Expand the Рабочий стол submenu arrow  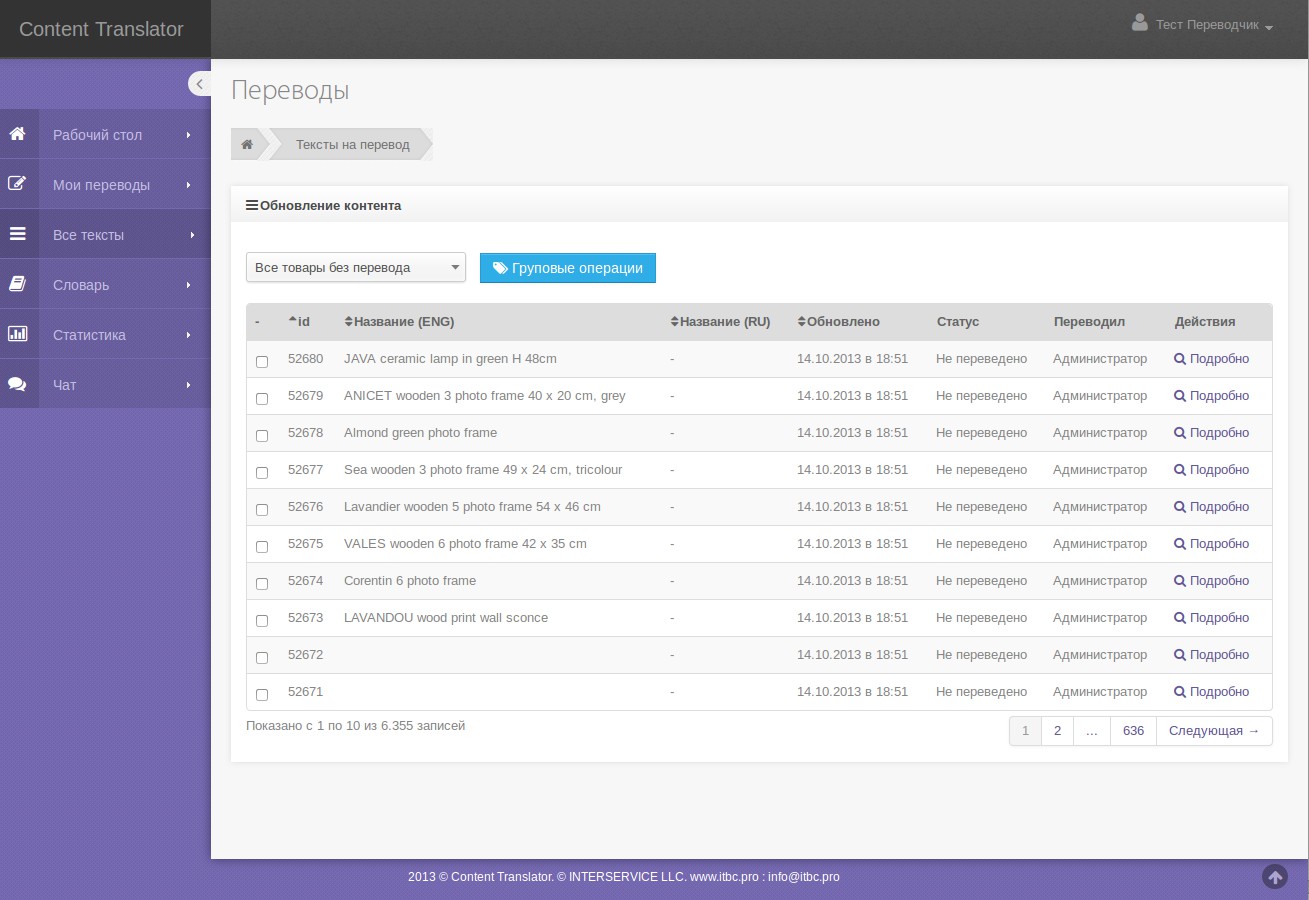188,135
